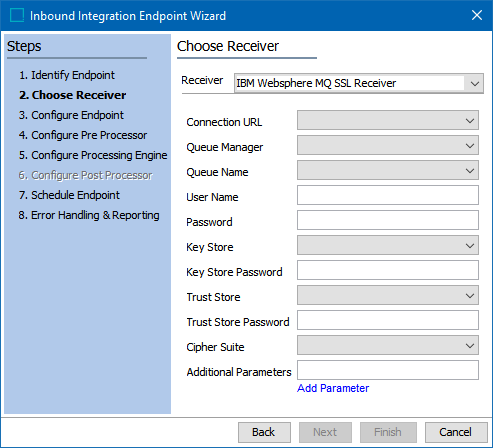Expand the Queue Name combo box
The width and height of the screenshot is (493, 448).
[388, 170]
